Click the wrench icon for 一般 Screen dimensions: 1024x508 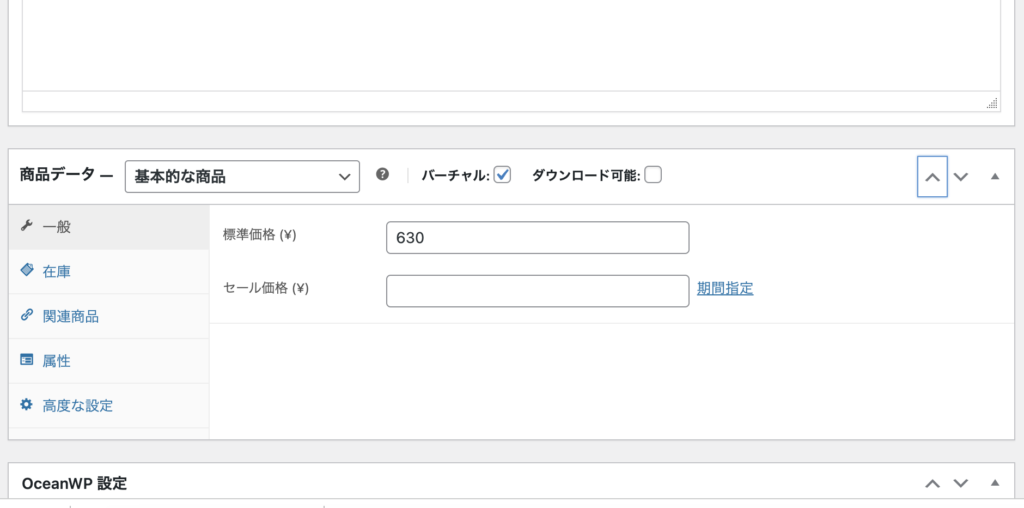(x=27, y=226)
